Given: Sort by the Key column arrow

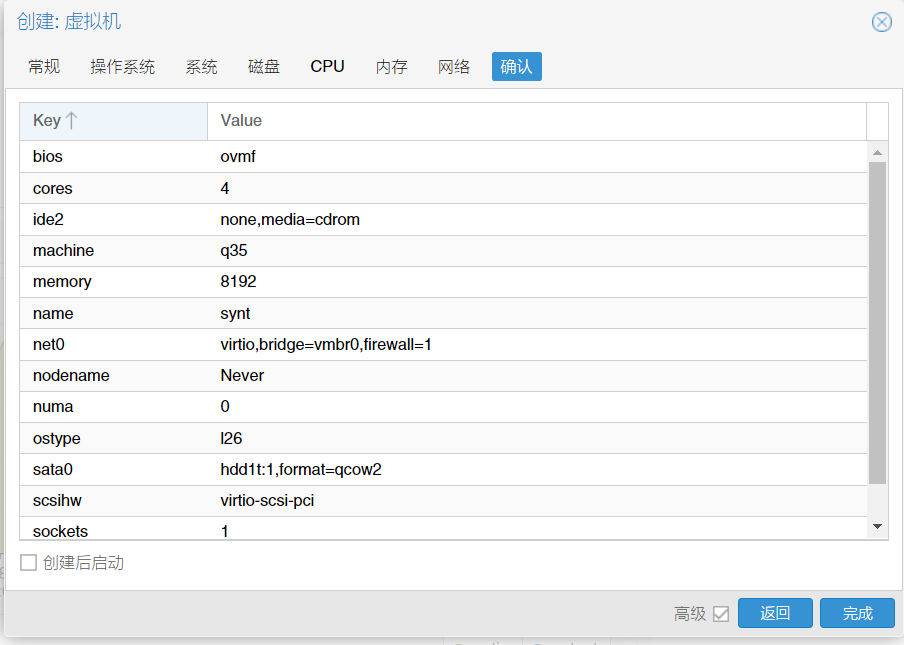Looking at the screenshot, I should (71, 120).
